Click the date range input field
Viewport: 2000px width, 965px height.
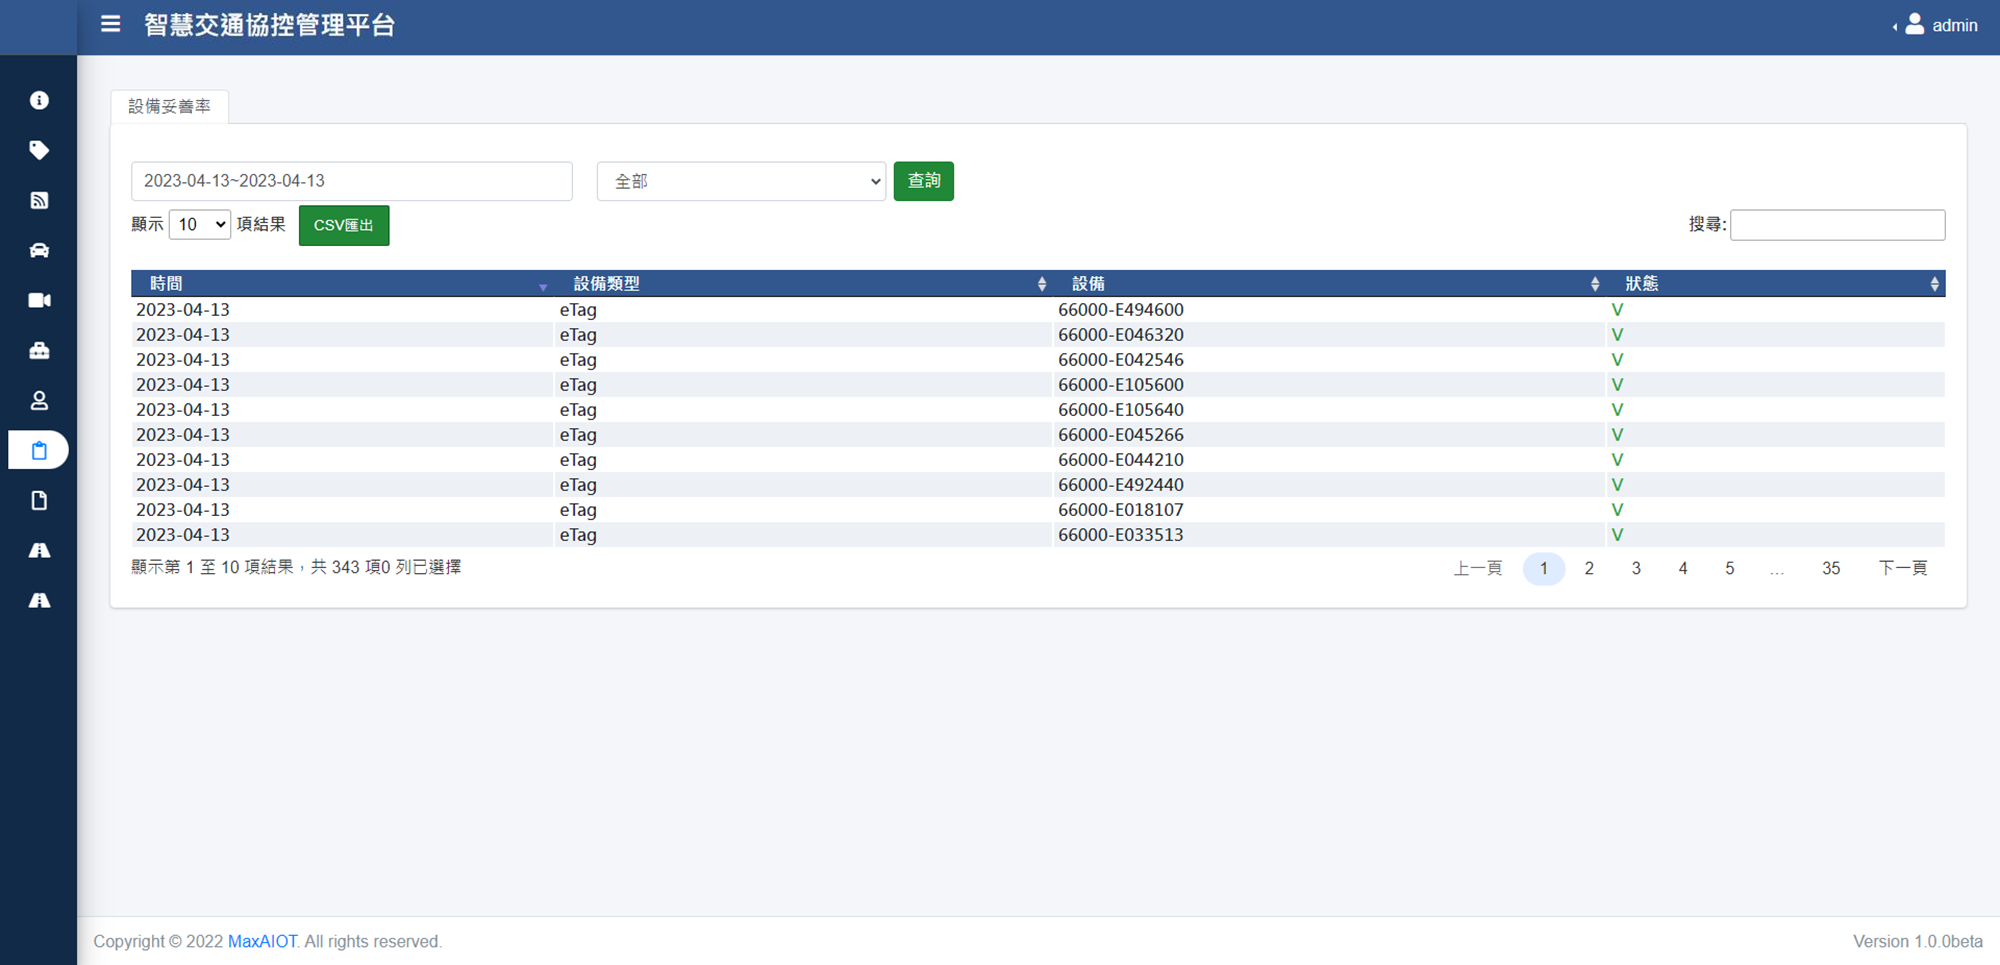pos(352,181)
